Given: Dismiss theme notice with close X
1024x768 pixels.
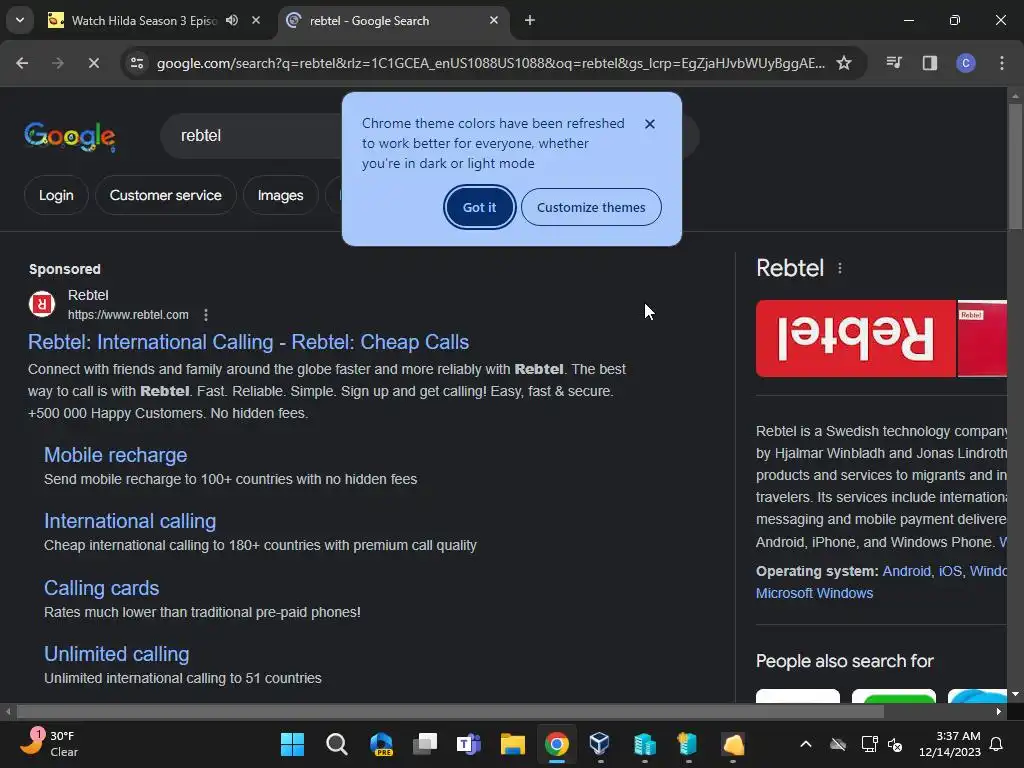Looking at the screenshot, I should coord(650,124).
